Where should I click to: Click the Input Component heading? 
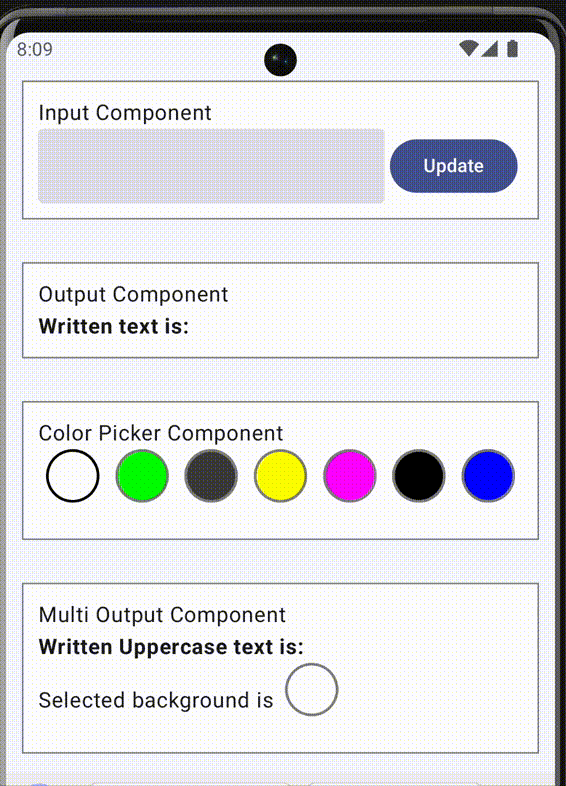point(125,113)
